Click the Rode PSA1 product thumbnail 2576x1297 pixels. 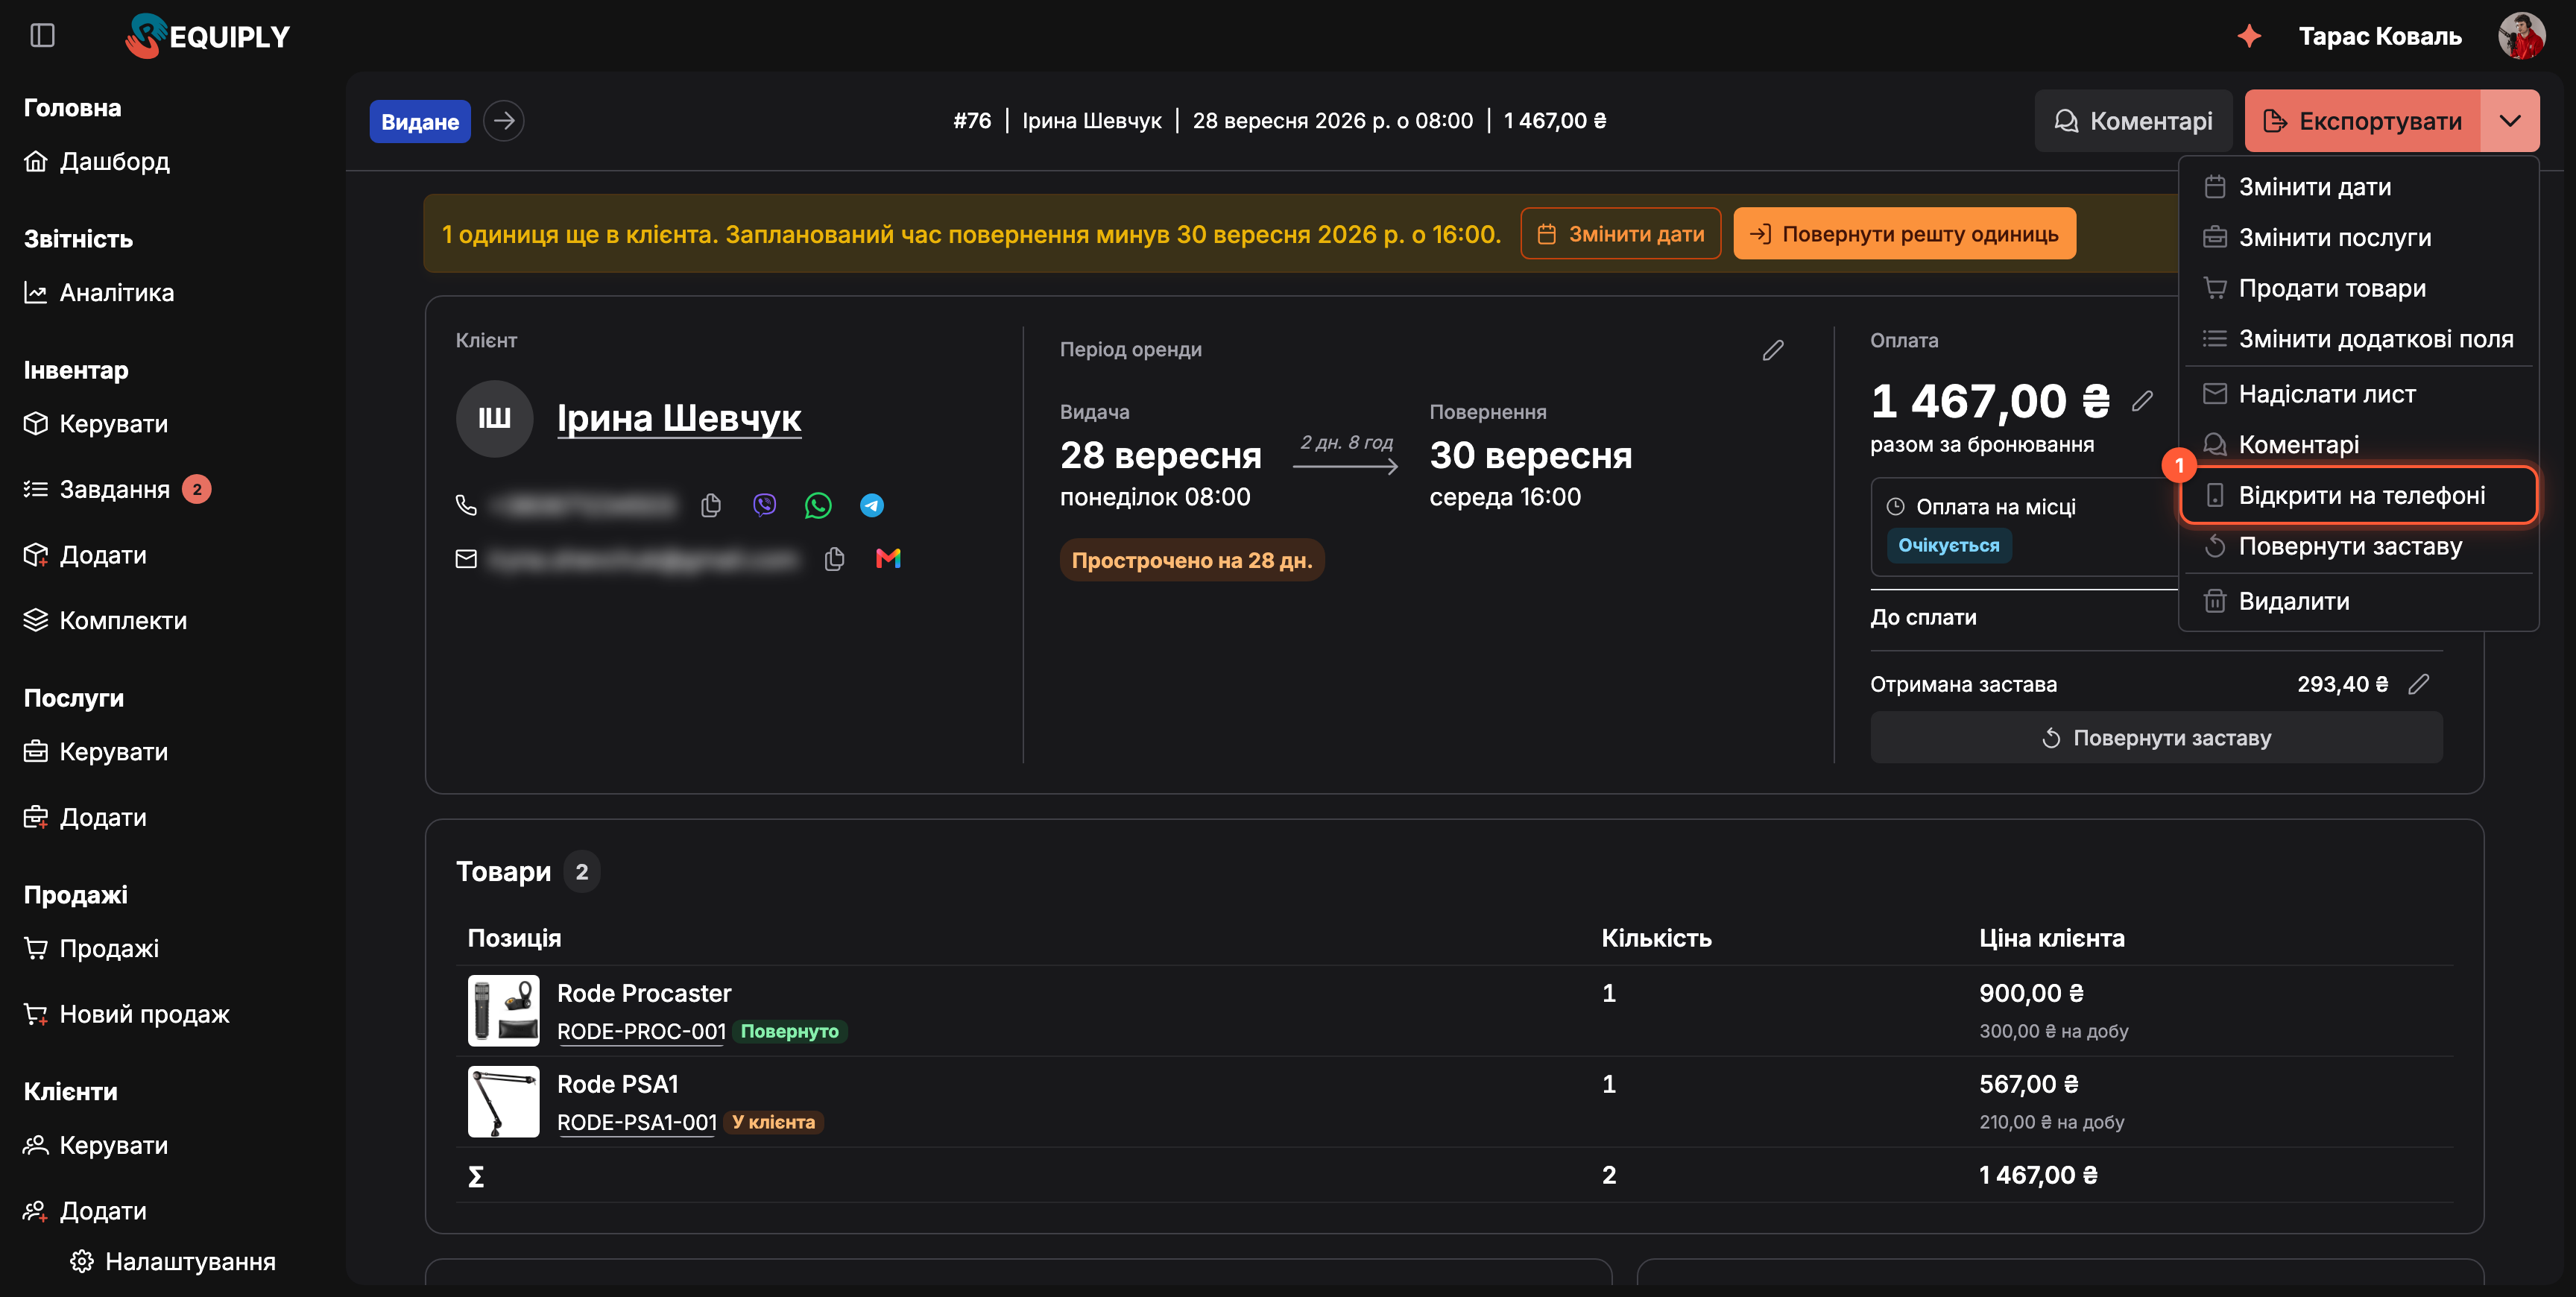pos(503,1101)
